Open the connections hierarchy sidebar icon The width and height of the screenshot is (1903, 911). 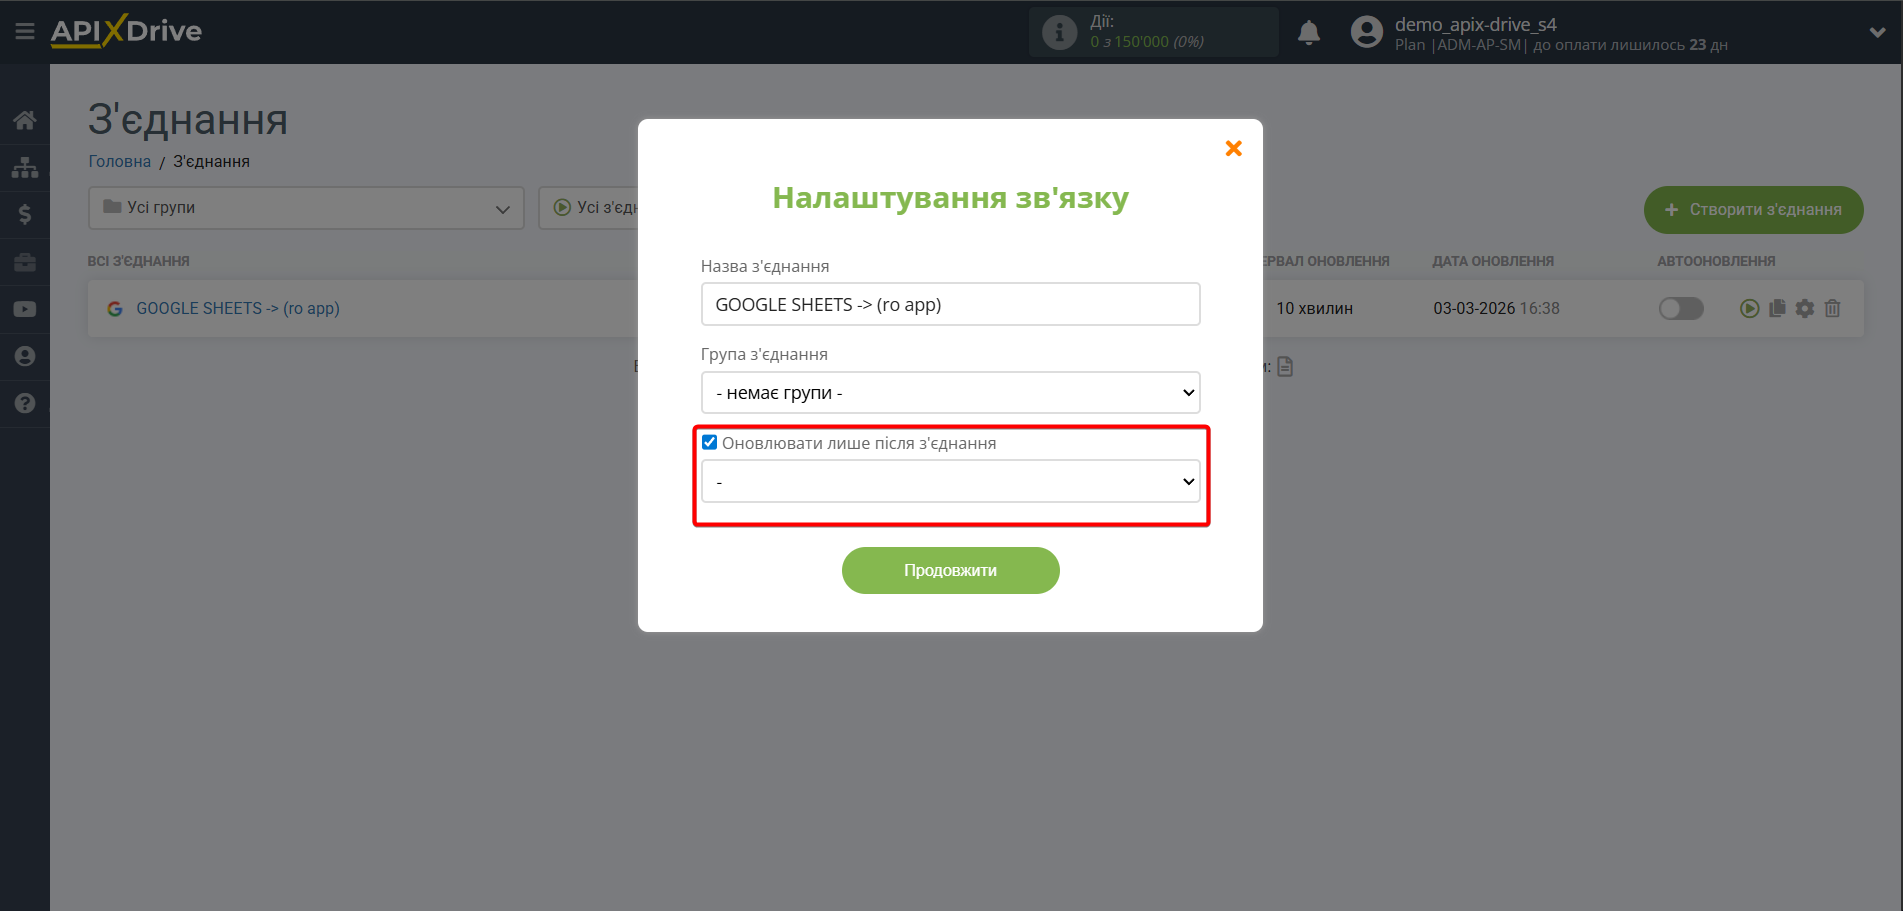coord(24,166)
